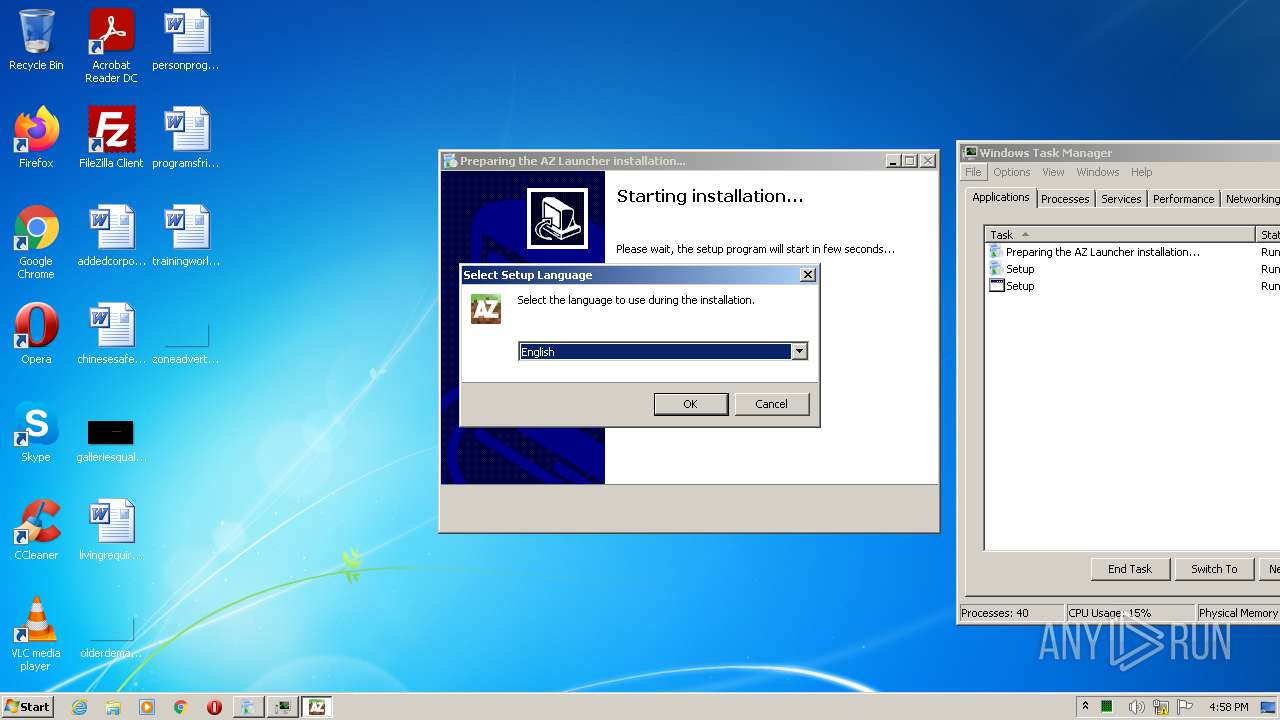Open the Action Center flag icon

tap(1184, 707)
